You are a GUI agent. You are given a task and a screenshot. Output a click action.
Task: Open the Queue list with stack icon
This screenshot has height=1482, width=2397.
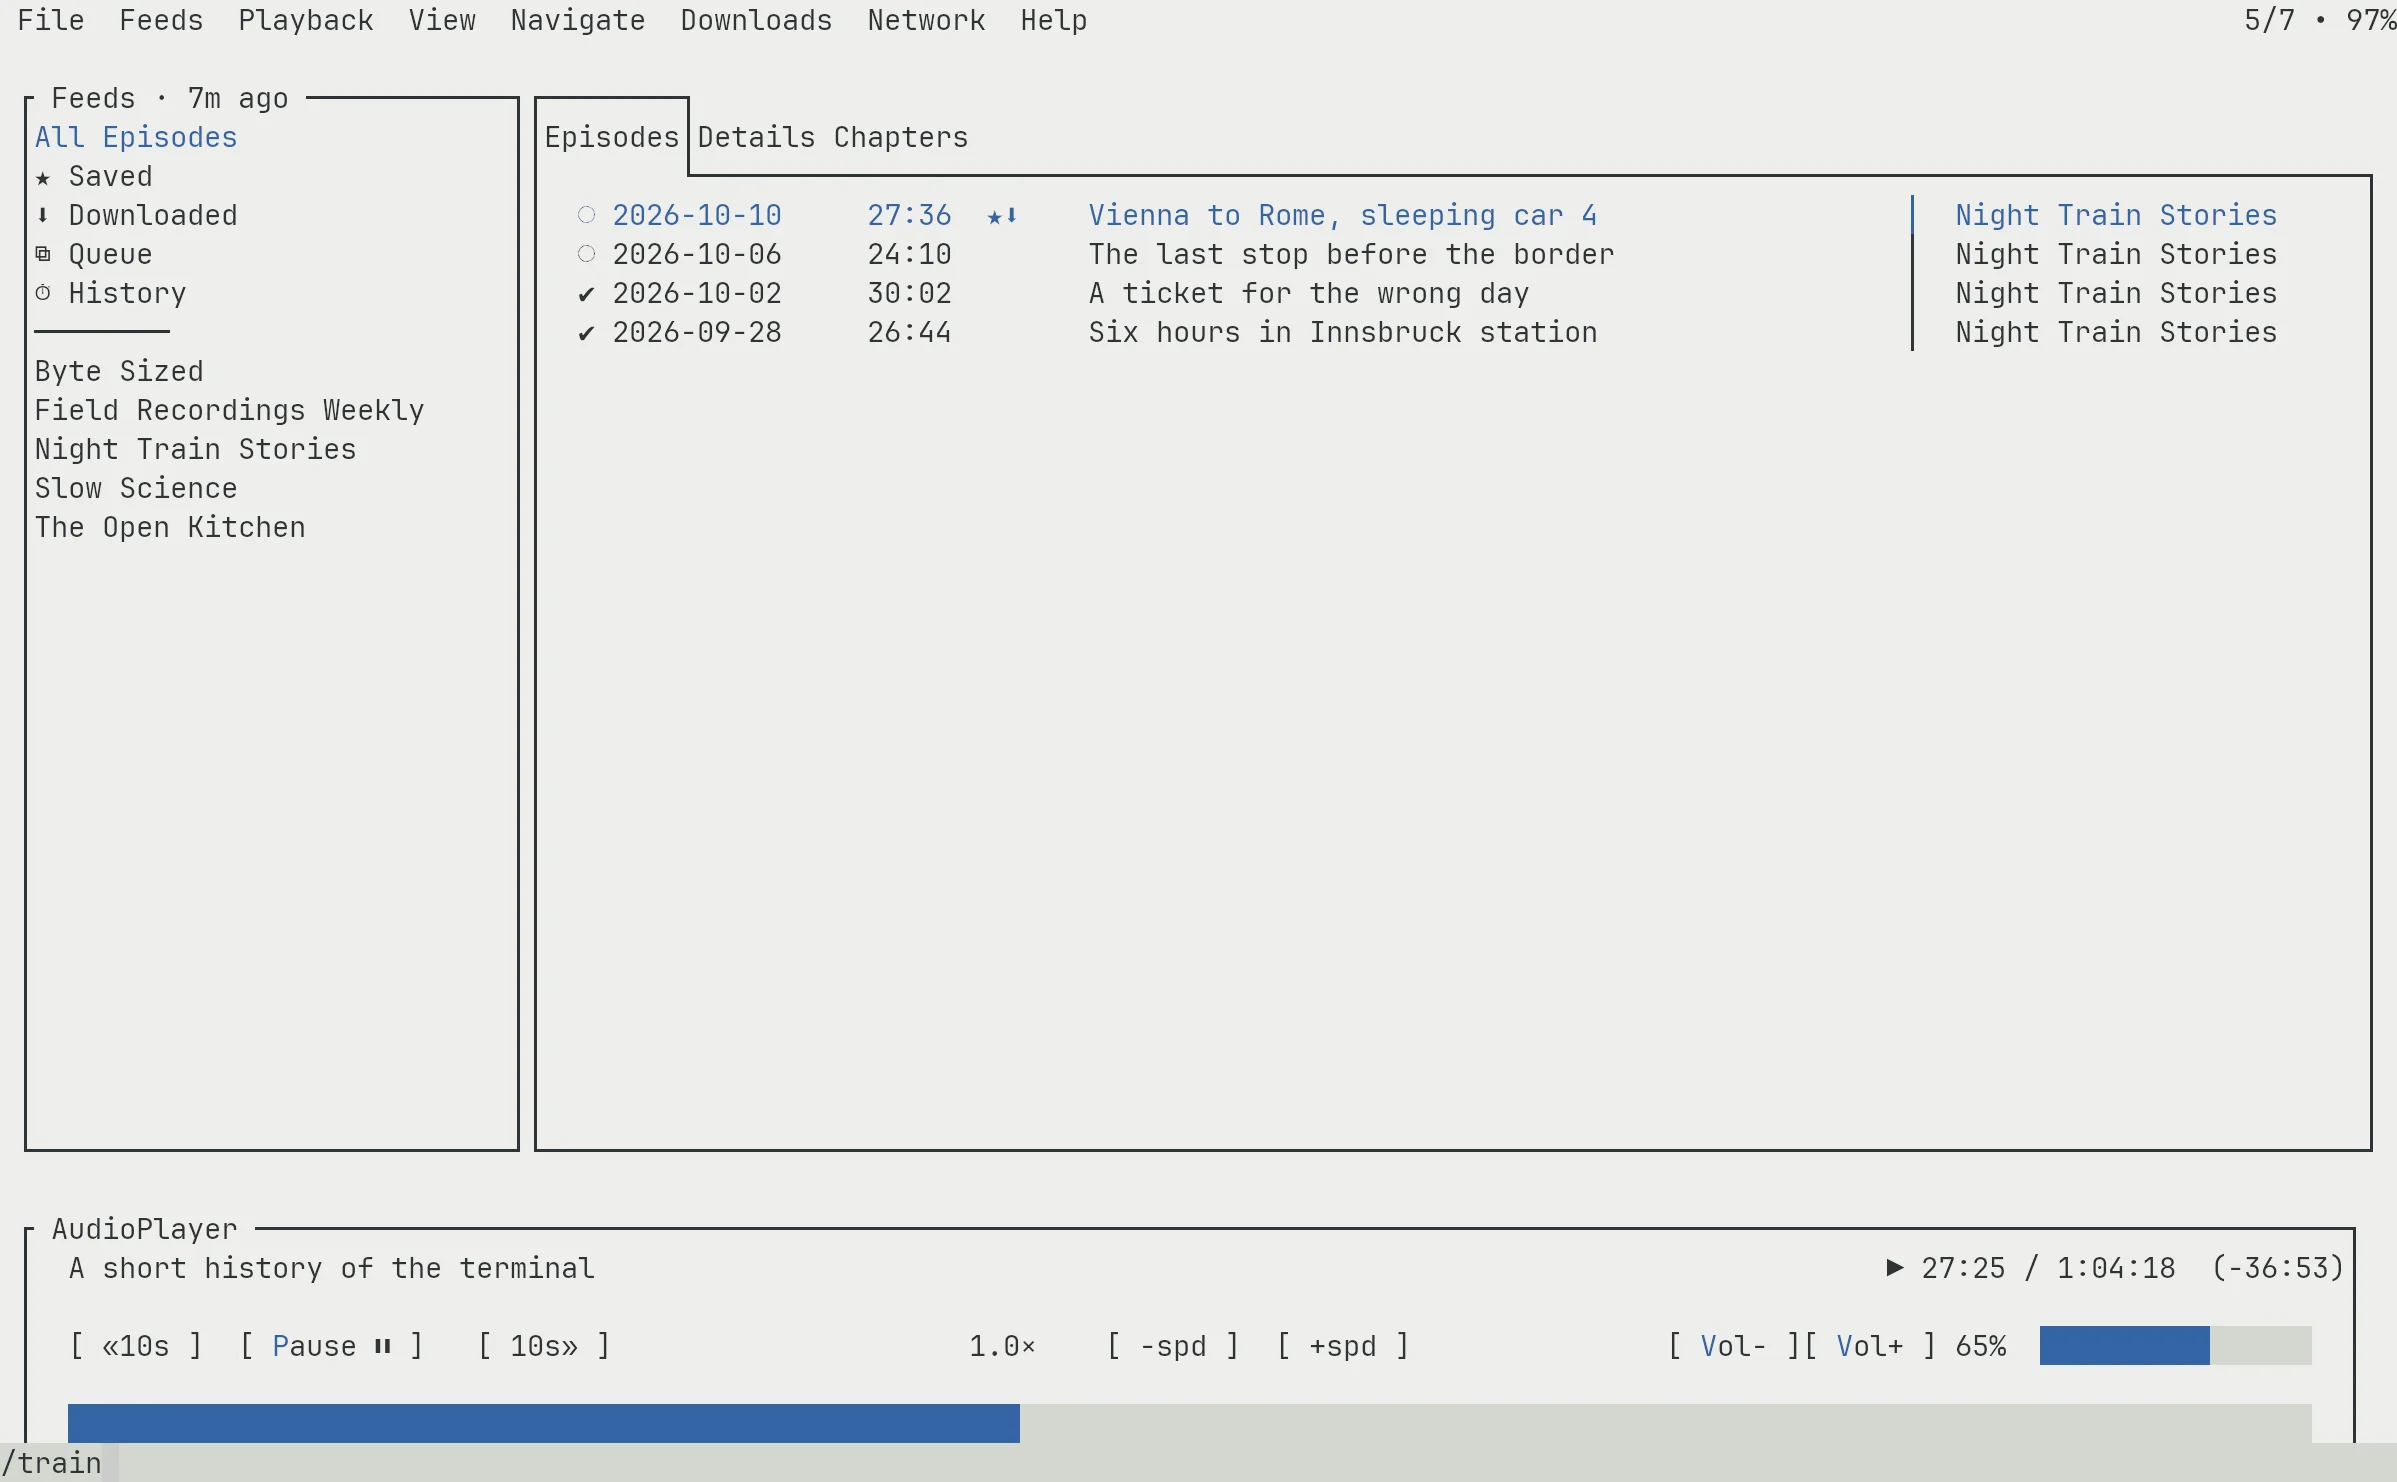coord(95,254)
